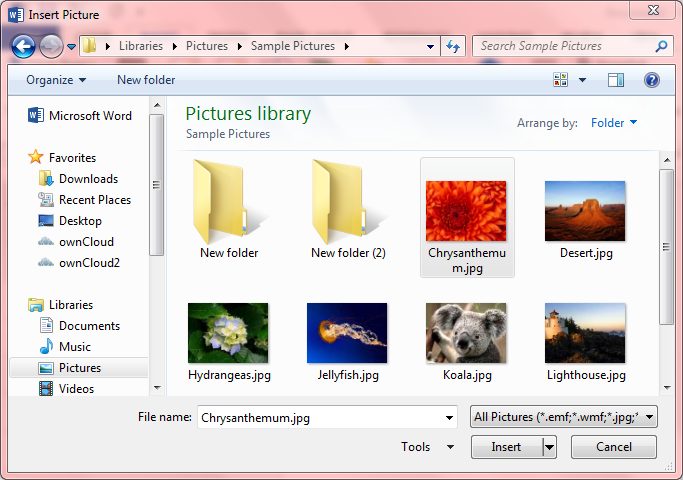Open the recent pages dropdown arrow

coord(71,46)
